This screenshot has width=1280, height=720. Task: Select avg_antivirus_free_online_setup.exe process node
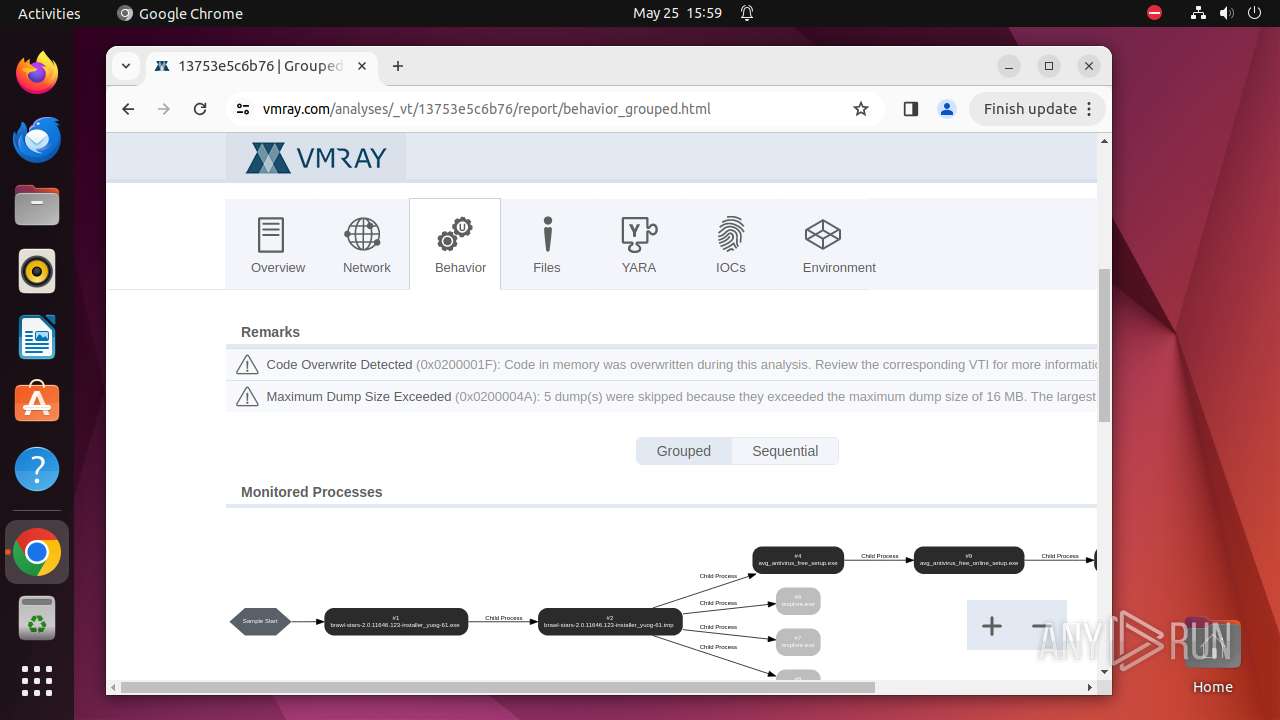[969, 560]
